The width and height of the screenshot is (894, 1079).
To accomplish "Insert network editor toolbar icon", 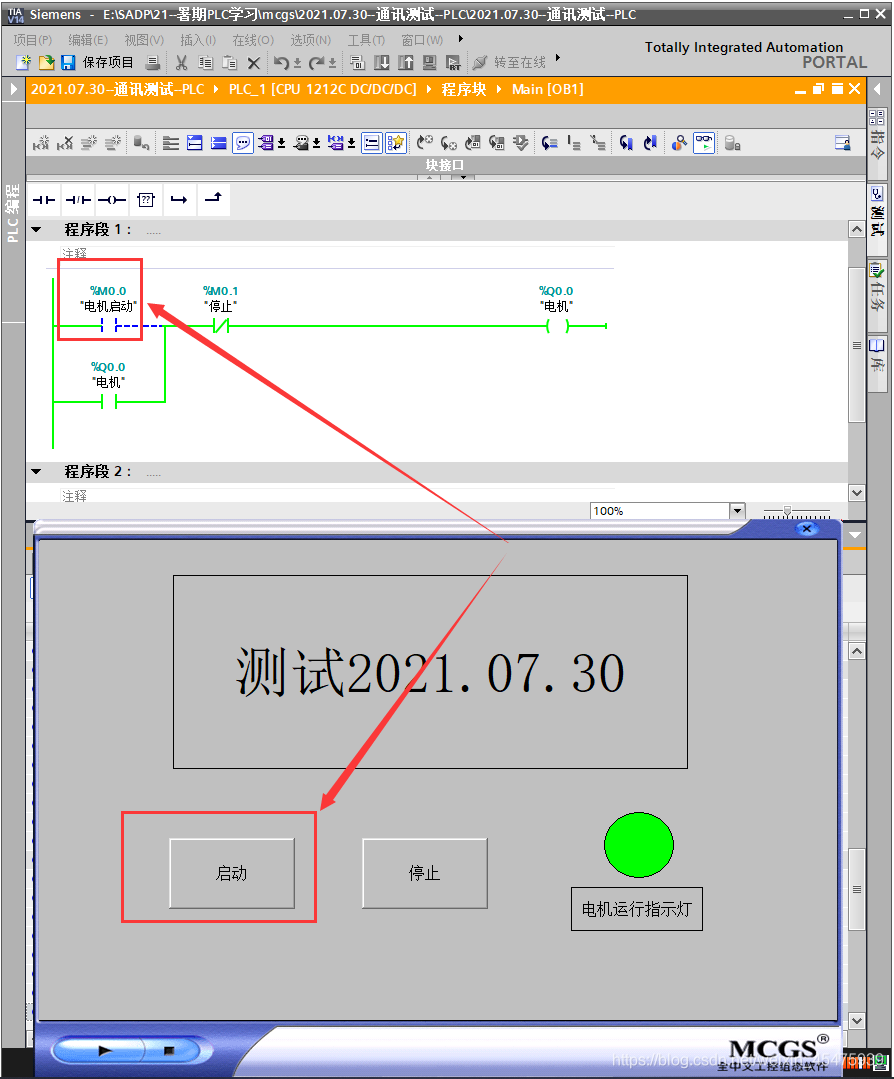I will coord(41,143).
